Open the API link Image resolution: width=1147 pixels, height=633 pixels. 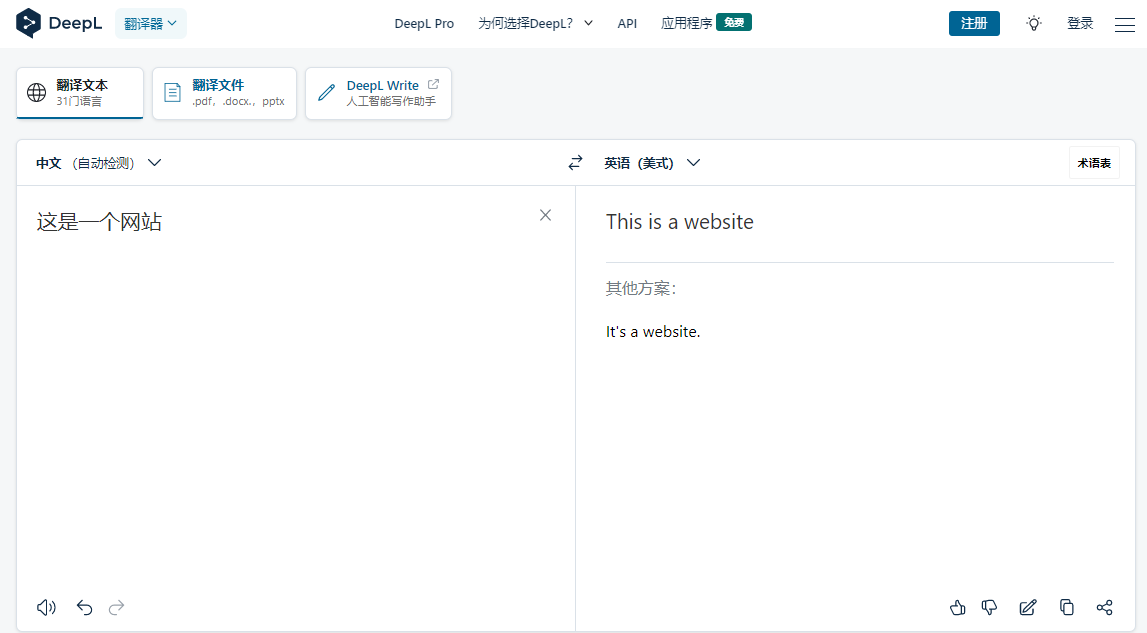[x=627, y=23]
